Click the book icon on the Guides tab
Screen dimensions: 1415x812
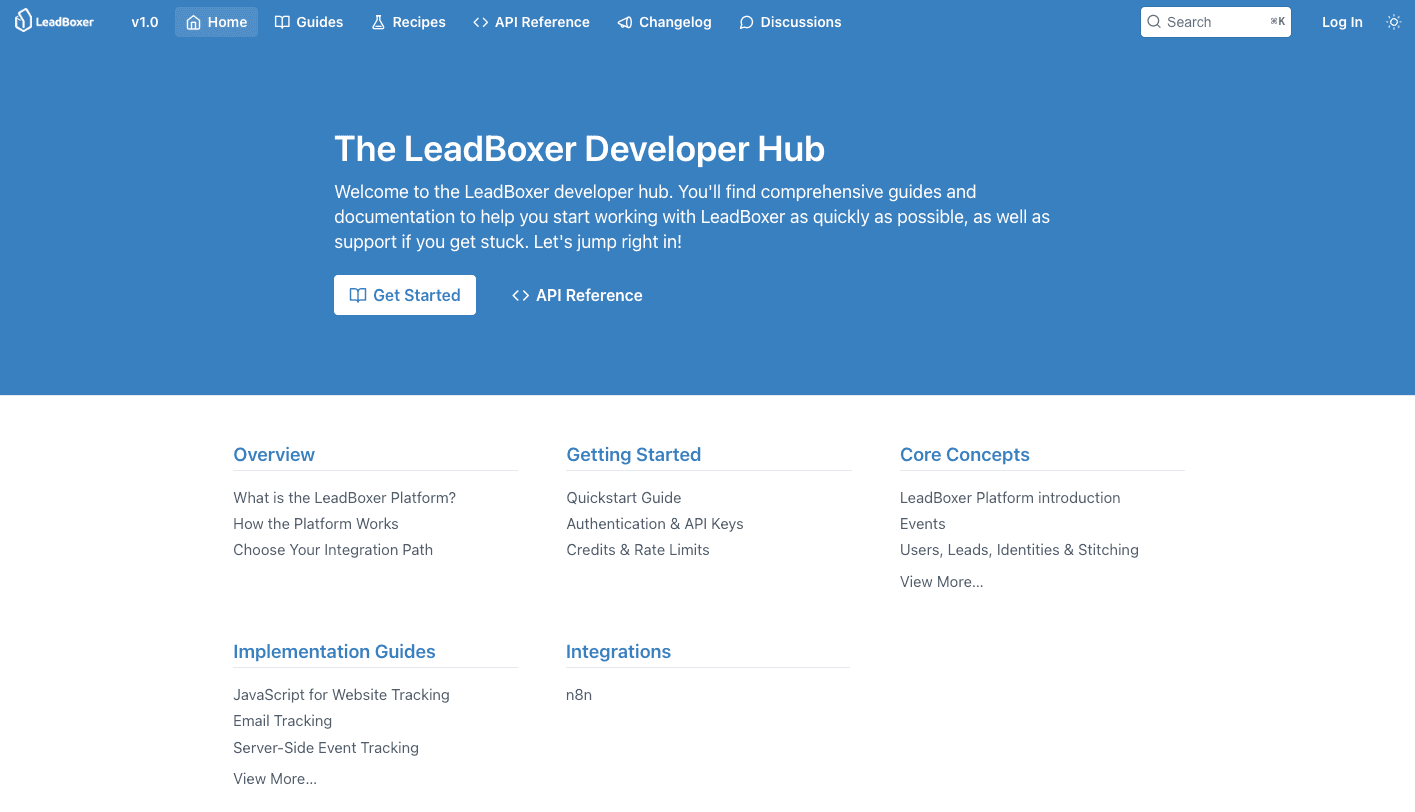[x=283, y=22]
